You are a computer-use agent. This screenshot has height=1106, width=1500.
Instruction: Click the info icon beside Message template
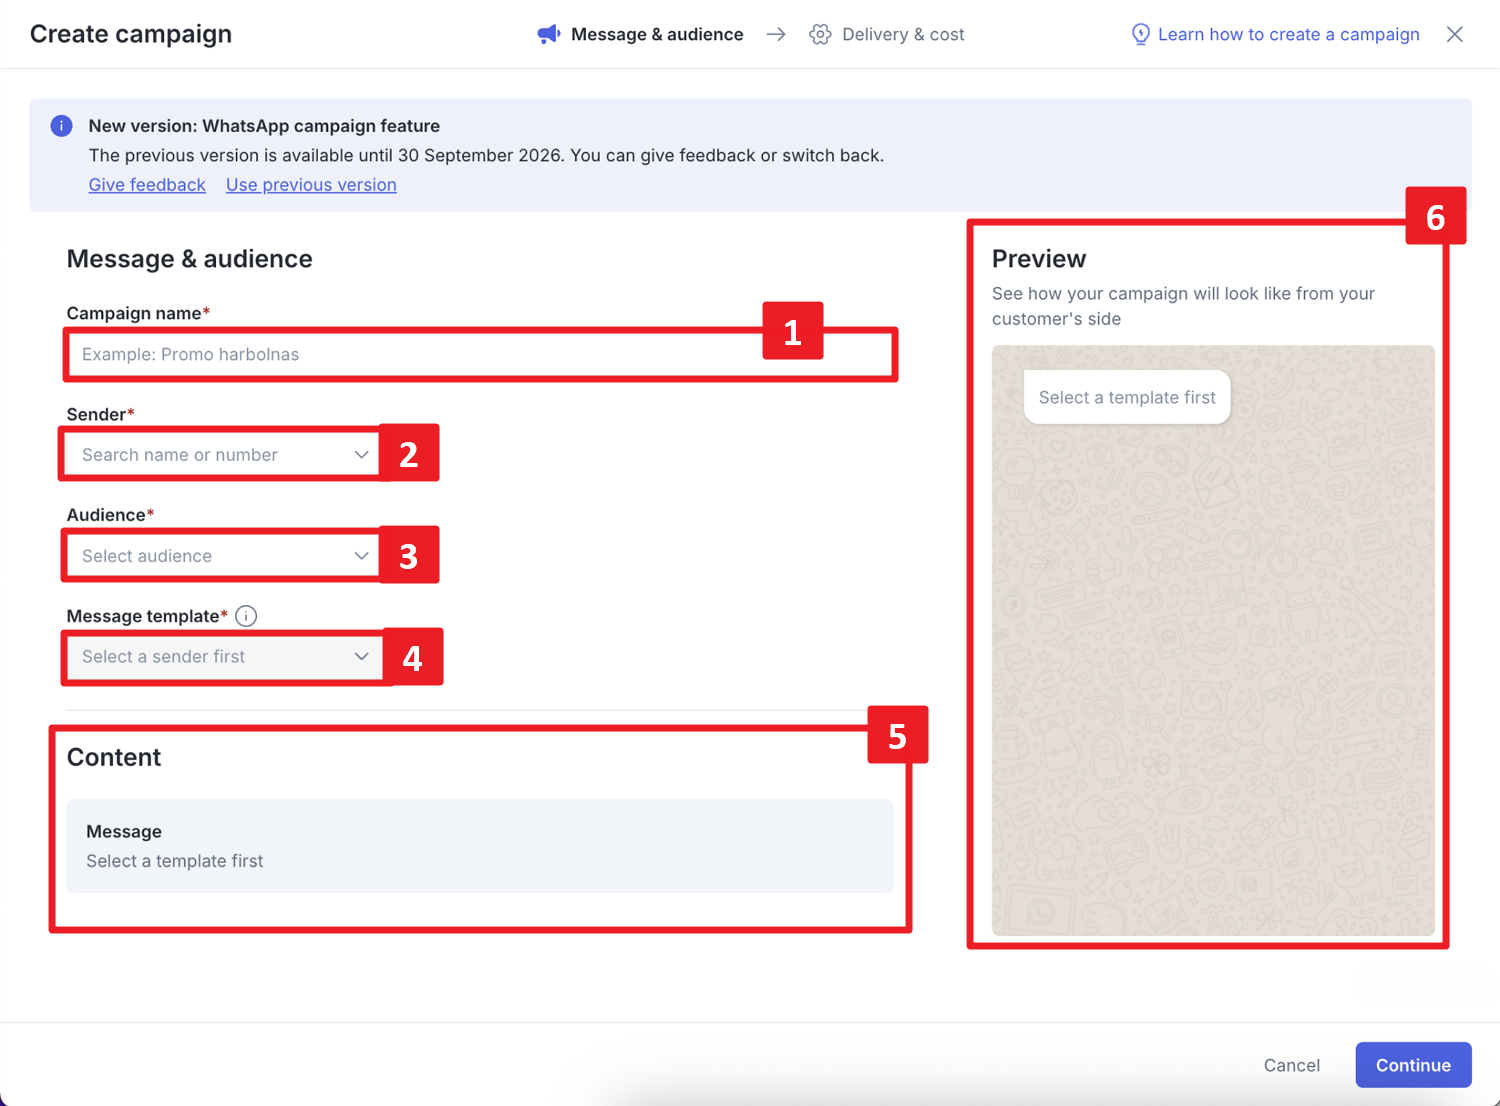(246, 616)
